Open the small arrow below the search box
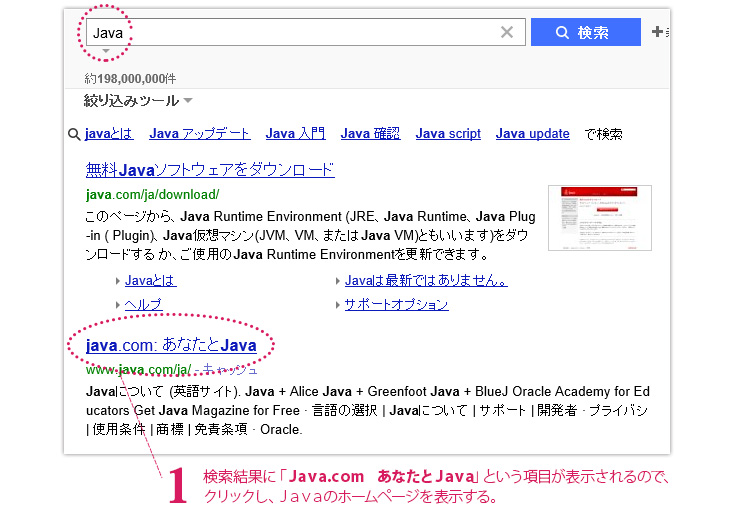The height and width of the screenshot is (520, 740). pyautogui.click(x=106, y=50)
